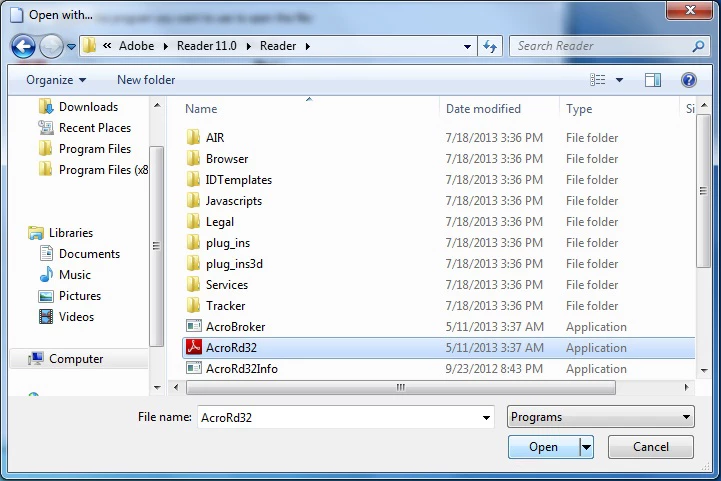This screenshot has height=481, width=721.
Task: Click AcroRd32Info's date 9/23/2012 8:43 PM
Action: pos(494,369)
